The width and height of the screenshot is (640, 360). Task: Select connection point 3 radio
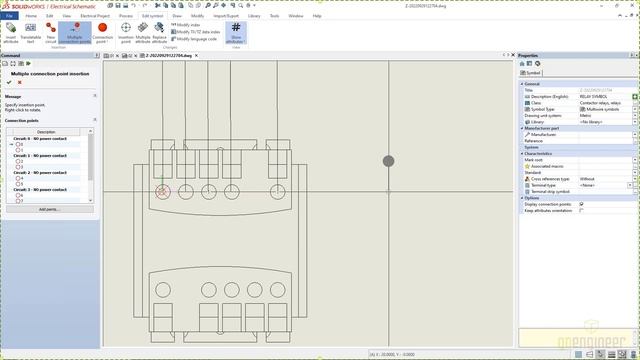point(18,167)
